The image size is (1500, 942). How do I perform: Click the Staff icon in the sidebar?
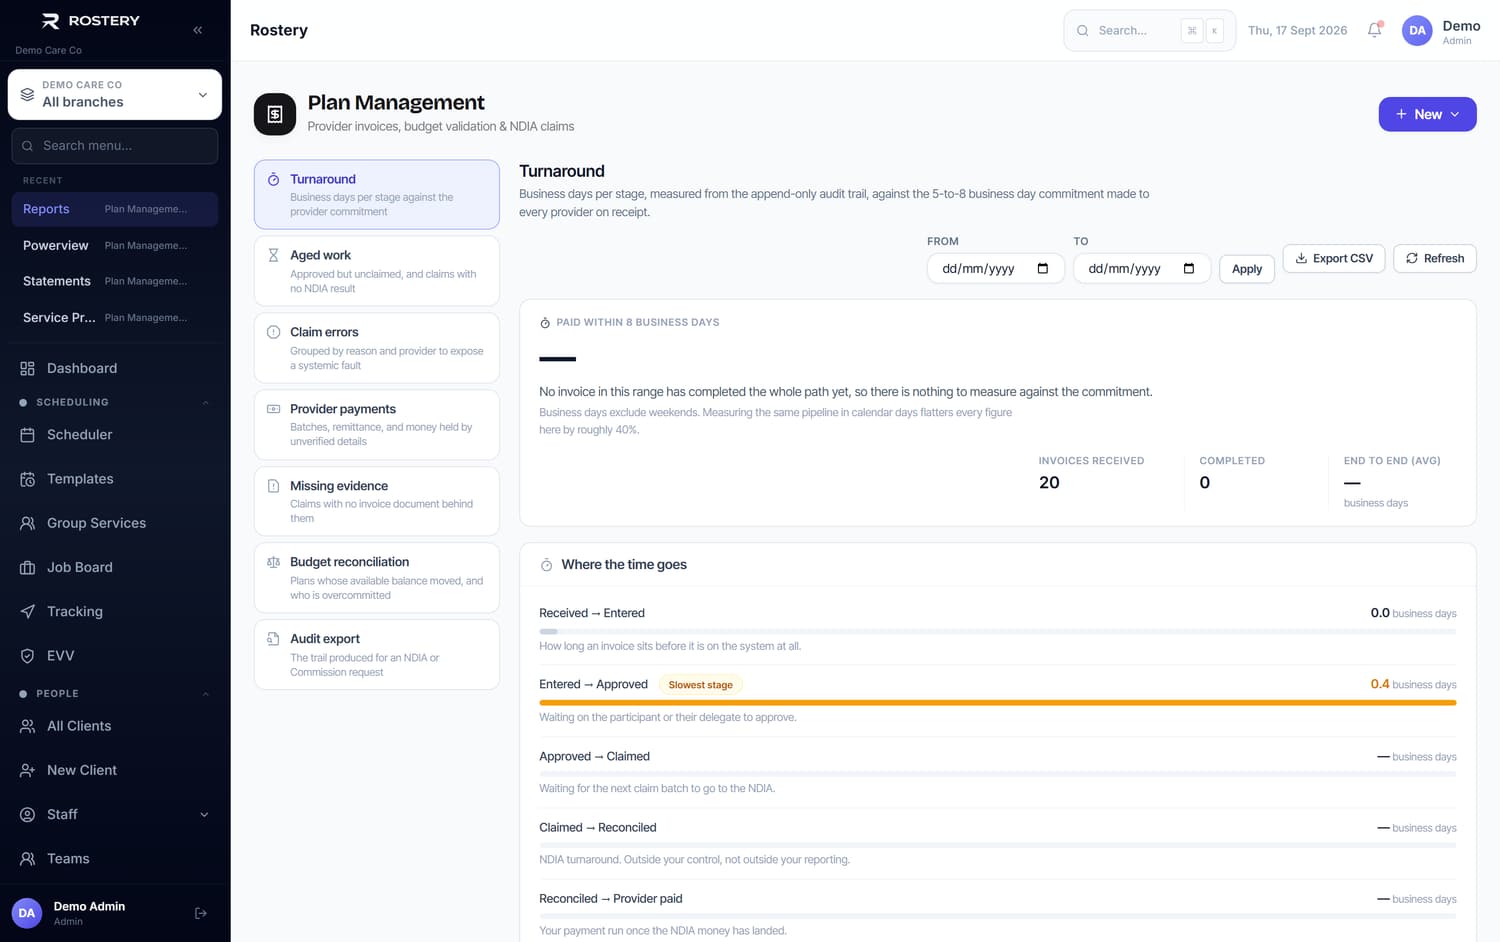pos(28,814)
